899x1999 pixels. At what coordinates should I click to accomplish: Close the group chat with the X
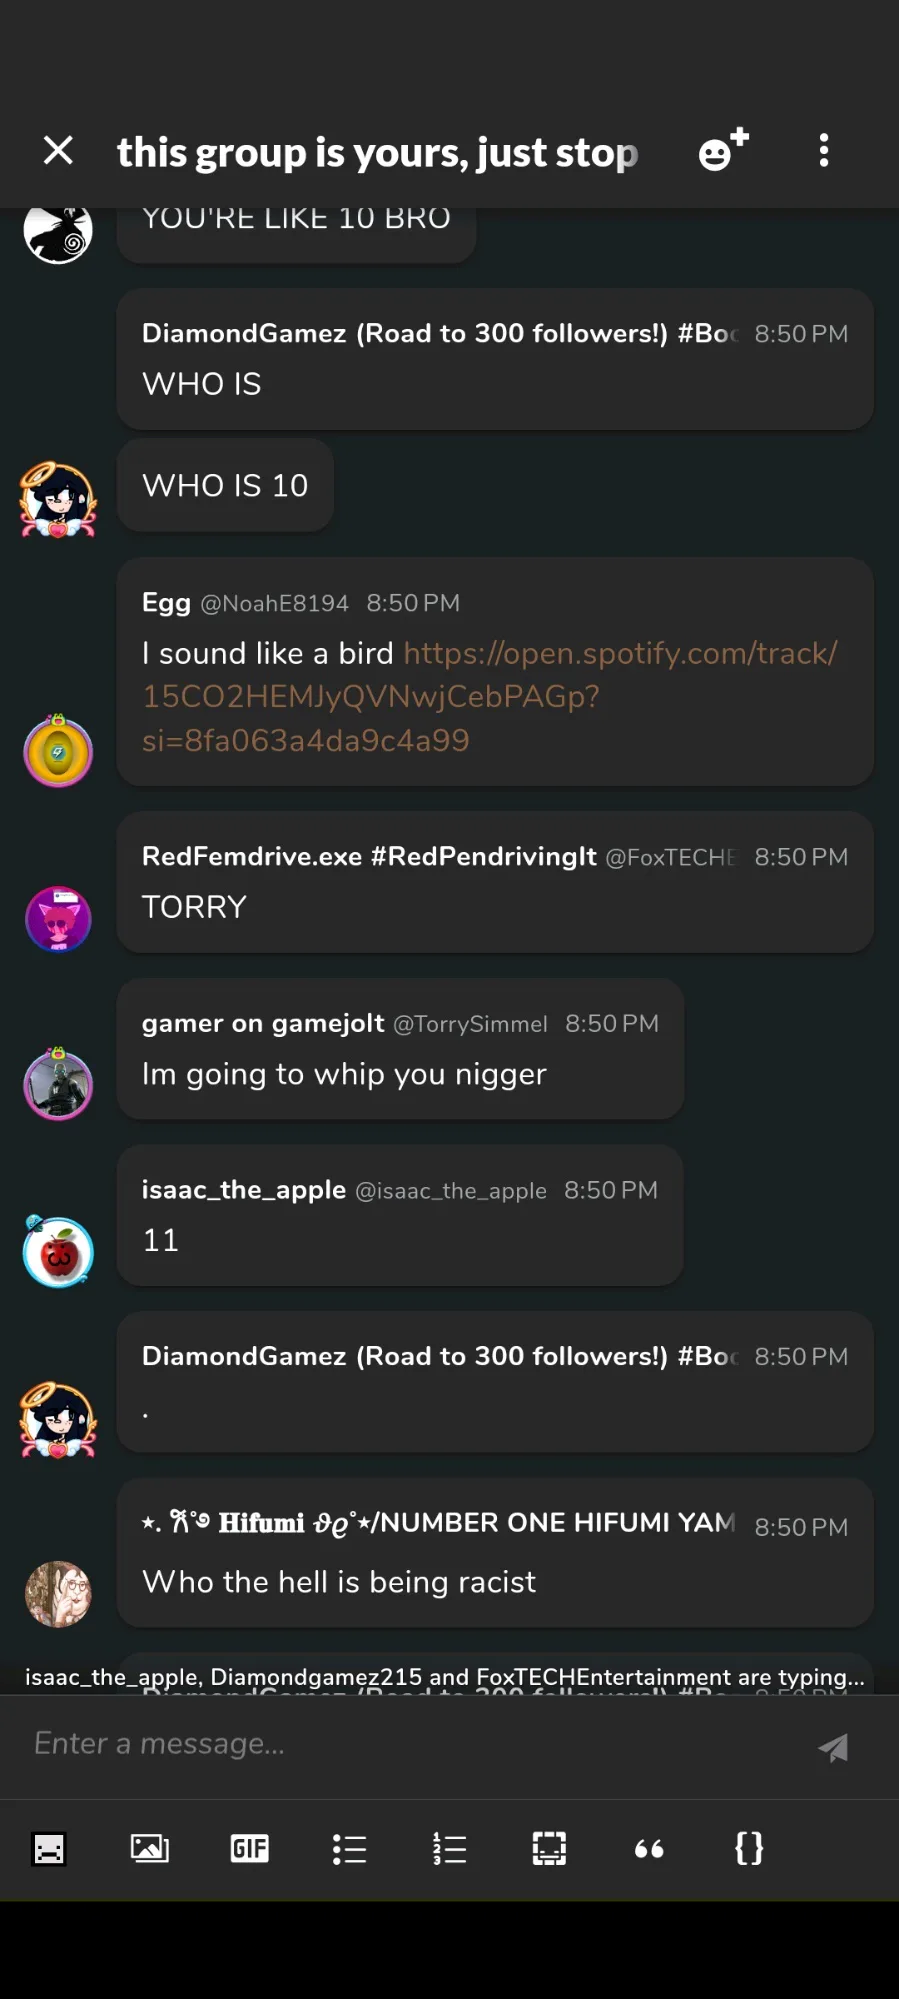[x=58, y=151]
